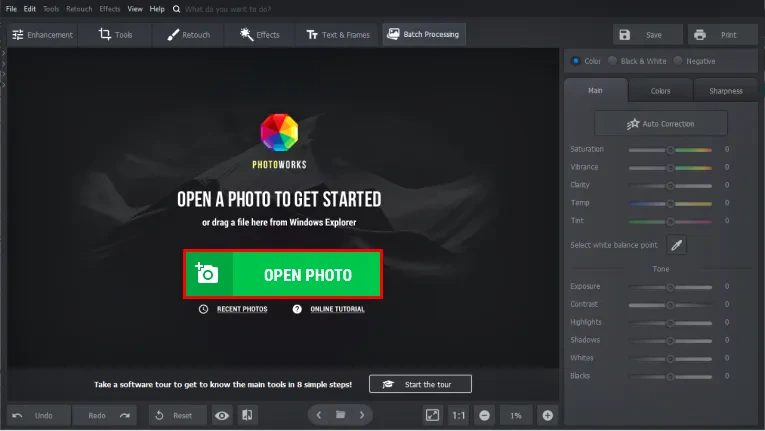This screenshot has height=431, width=765.
Task: Click the Contrast slider handle
Action: click(670, 305)
